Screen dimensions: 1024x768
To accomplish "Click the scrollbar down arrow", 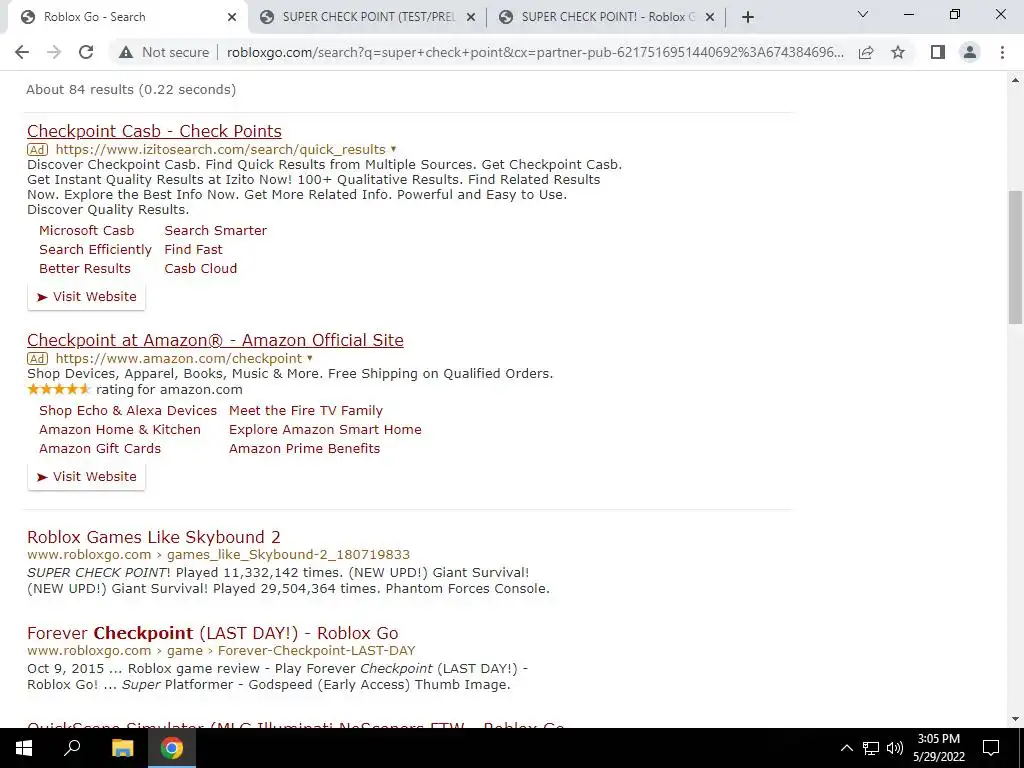I will coord(1015,719).
